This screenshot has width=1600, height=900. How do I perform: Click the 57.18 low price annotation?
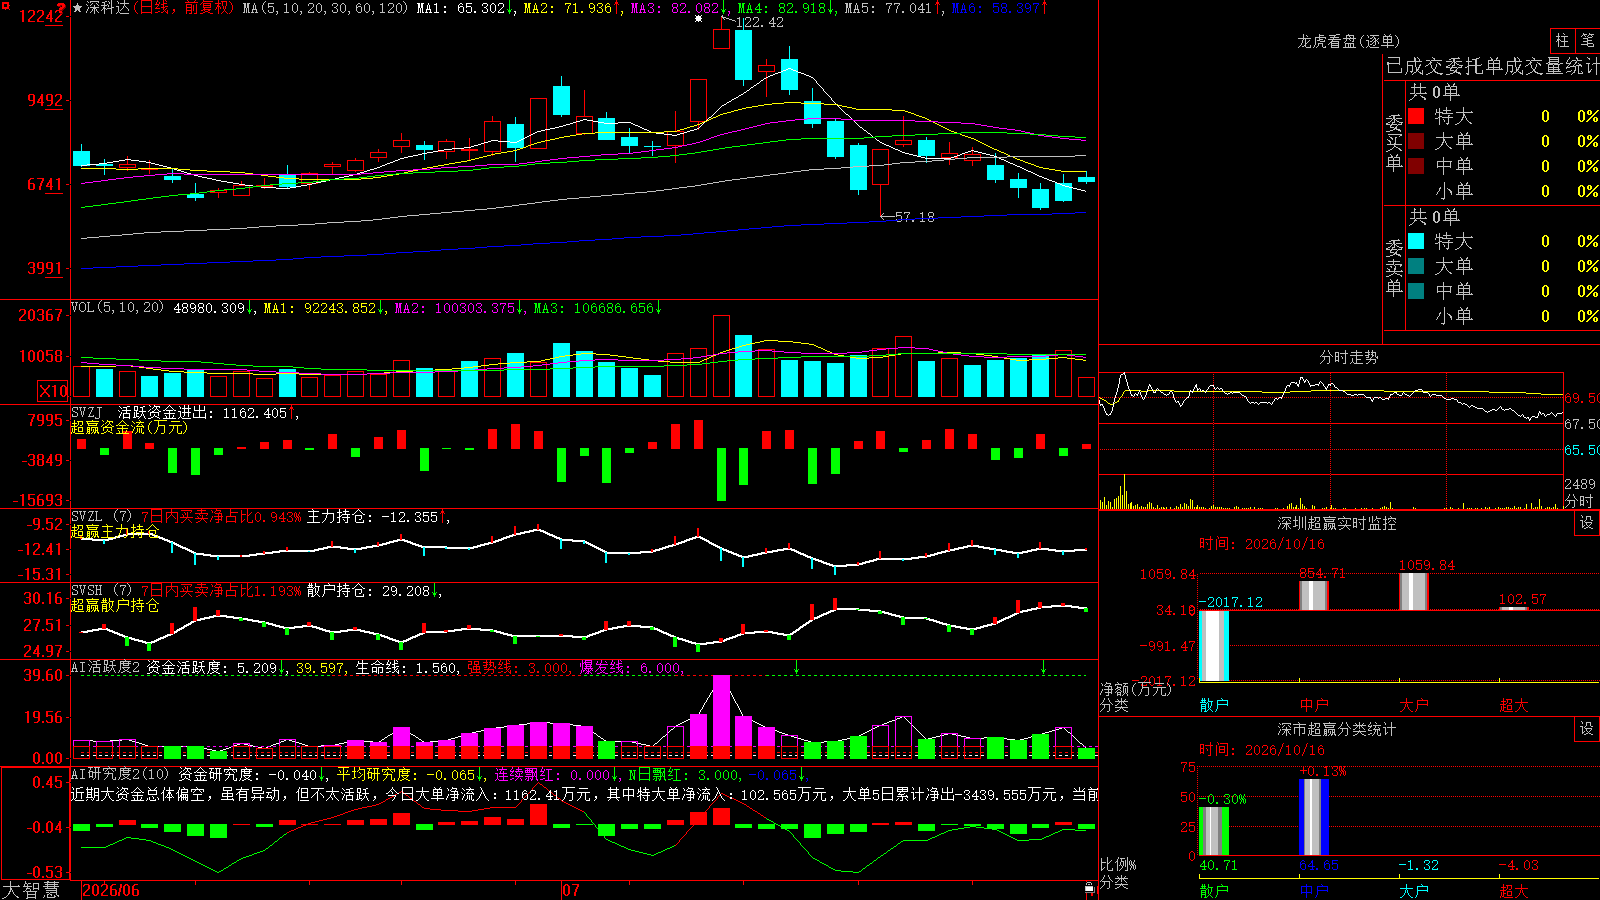tap(915, 217)
